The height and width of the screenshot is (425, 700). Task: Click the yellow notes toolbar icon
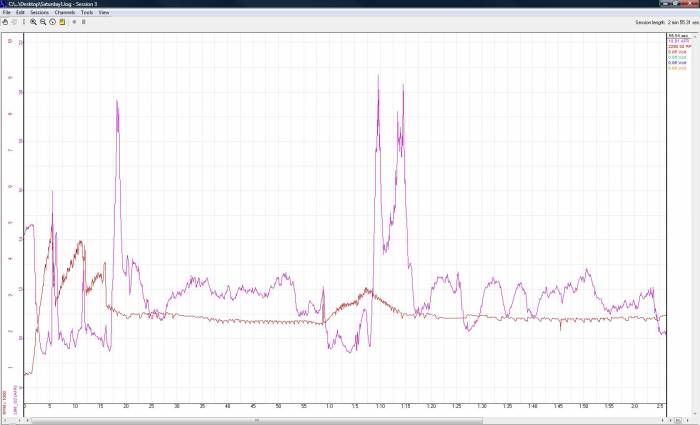61,21
